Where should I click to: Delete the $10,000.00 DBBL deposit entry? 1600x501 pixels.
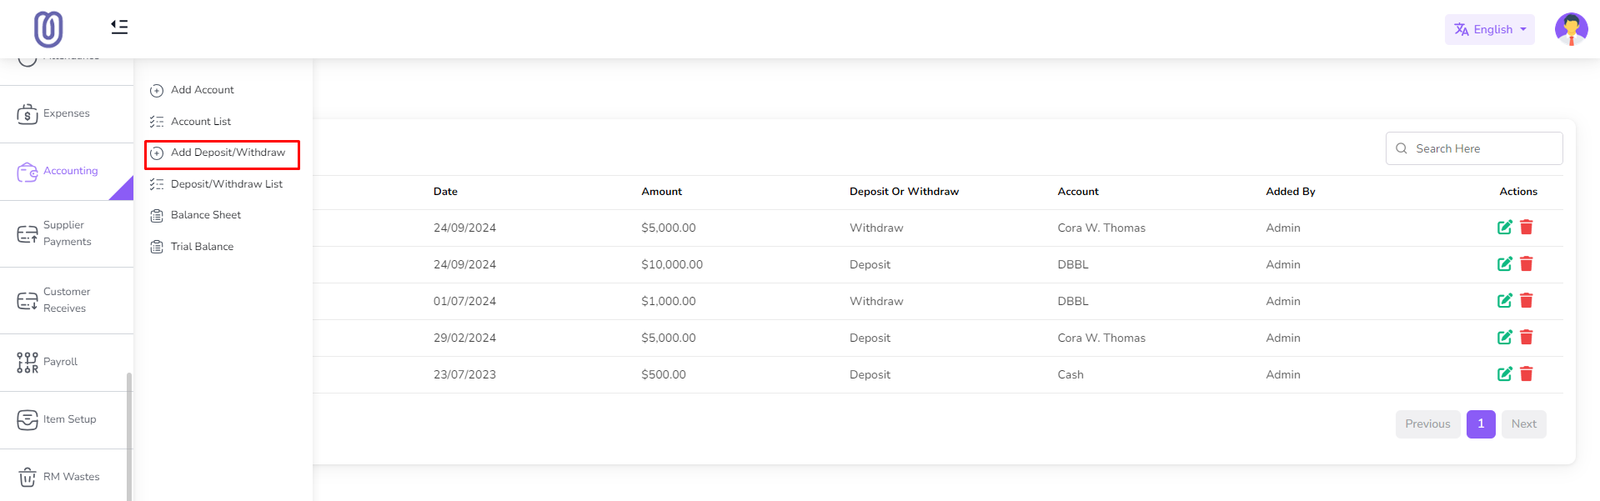[1526, 264]
